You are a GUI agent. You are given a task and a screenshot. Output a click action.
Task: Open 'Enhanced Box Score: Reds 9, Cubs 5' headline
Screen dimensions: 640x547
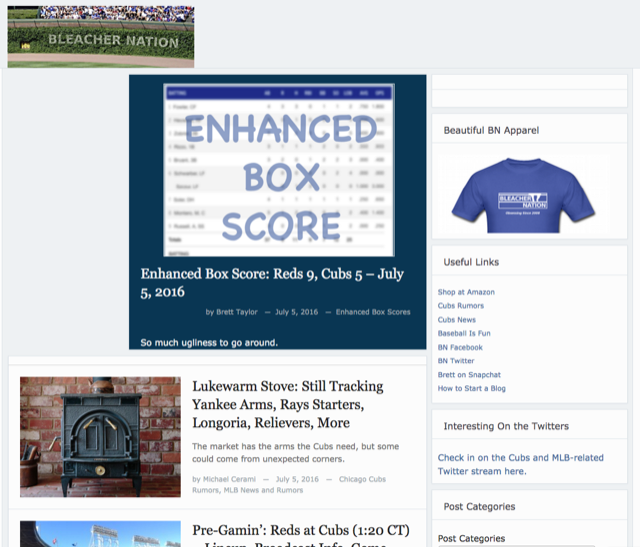click(x=272, y=282)
